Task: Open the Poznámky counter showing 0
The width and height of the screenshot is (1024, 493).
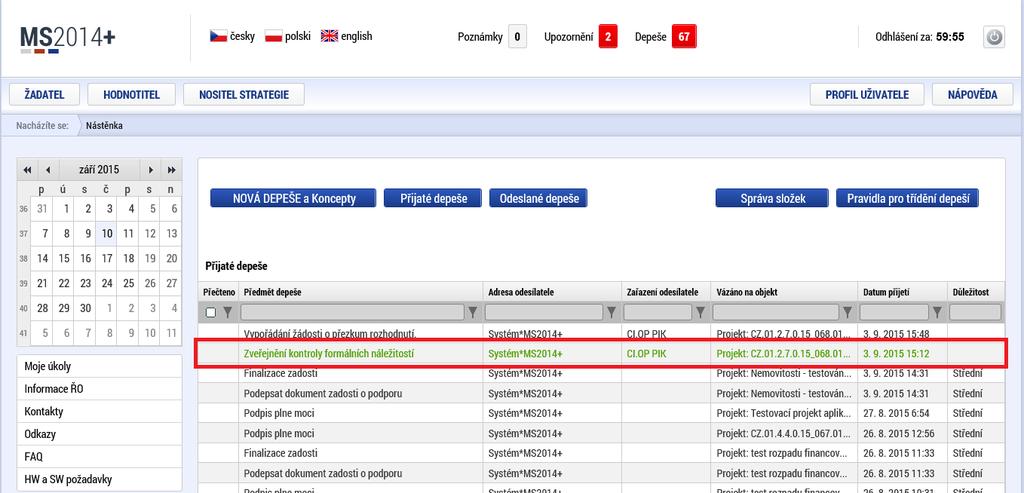Action: click(517, 37)
